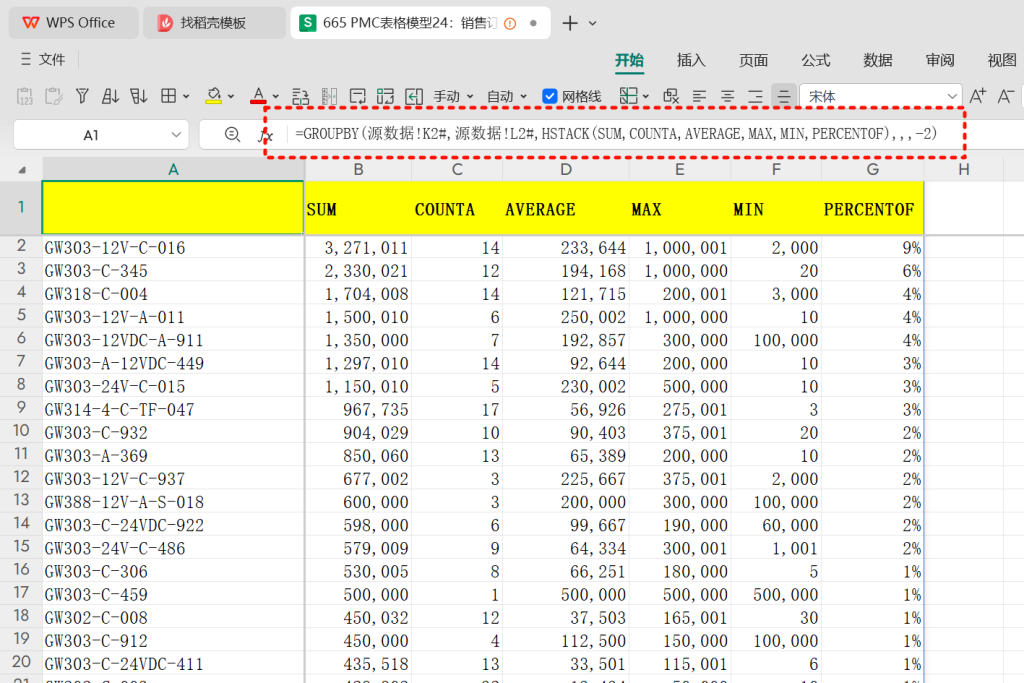
Task: Select column B header
Action: click(358, 170)
